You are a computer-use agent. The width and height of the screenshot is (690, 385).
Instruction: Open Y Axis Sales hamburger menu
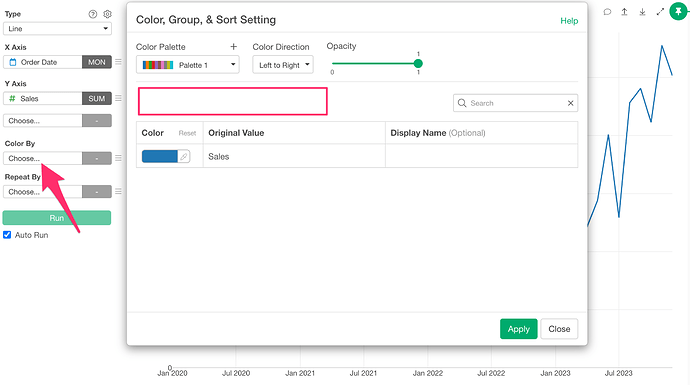[x=118, y=99]
